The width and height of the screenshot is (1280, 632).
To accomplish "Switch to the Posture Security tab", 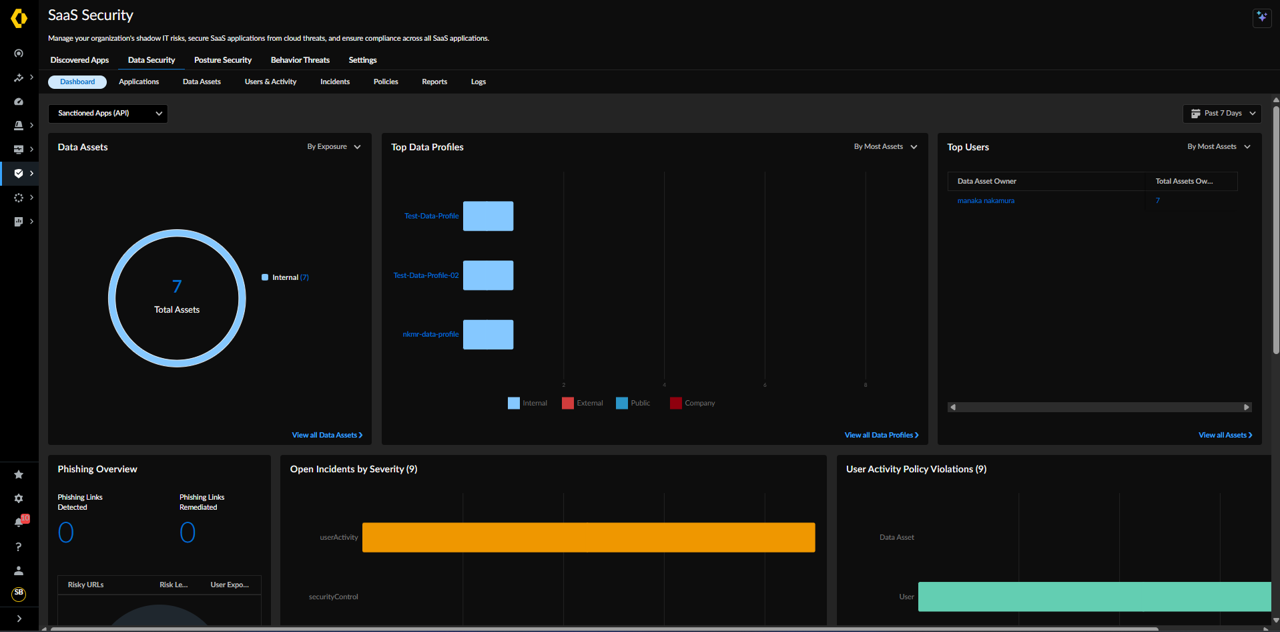I will click(x=223, y=60).
